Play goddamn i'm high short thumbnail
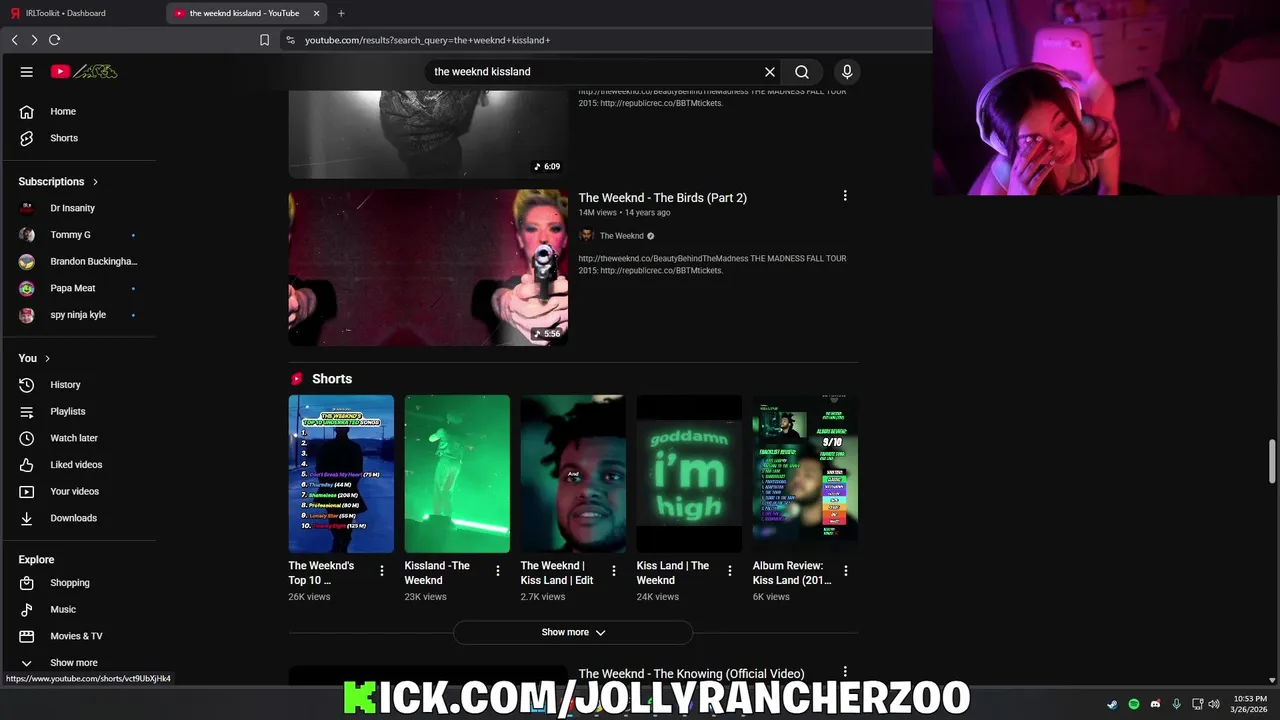This screenshot has height=720, width=1280. coord(689,474)
